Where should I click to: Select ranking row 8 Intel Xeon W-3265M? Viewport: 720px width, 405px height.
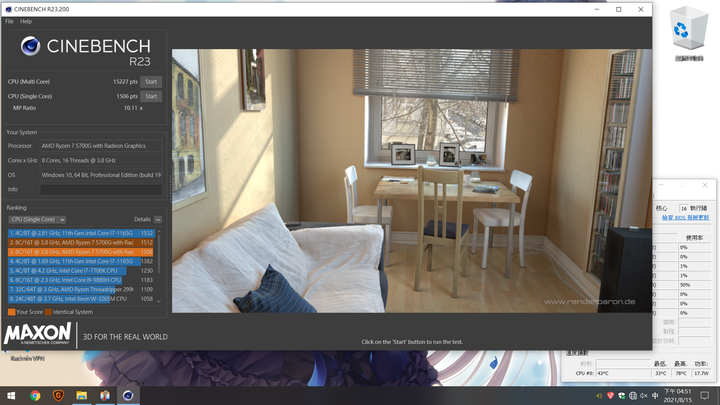tap(81, 299)
